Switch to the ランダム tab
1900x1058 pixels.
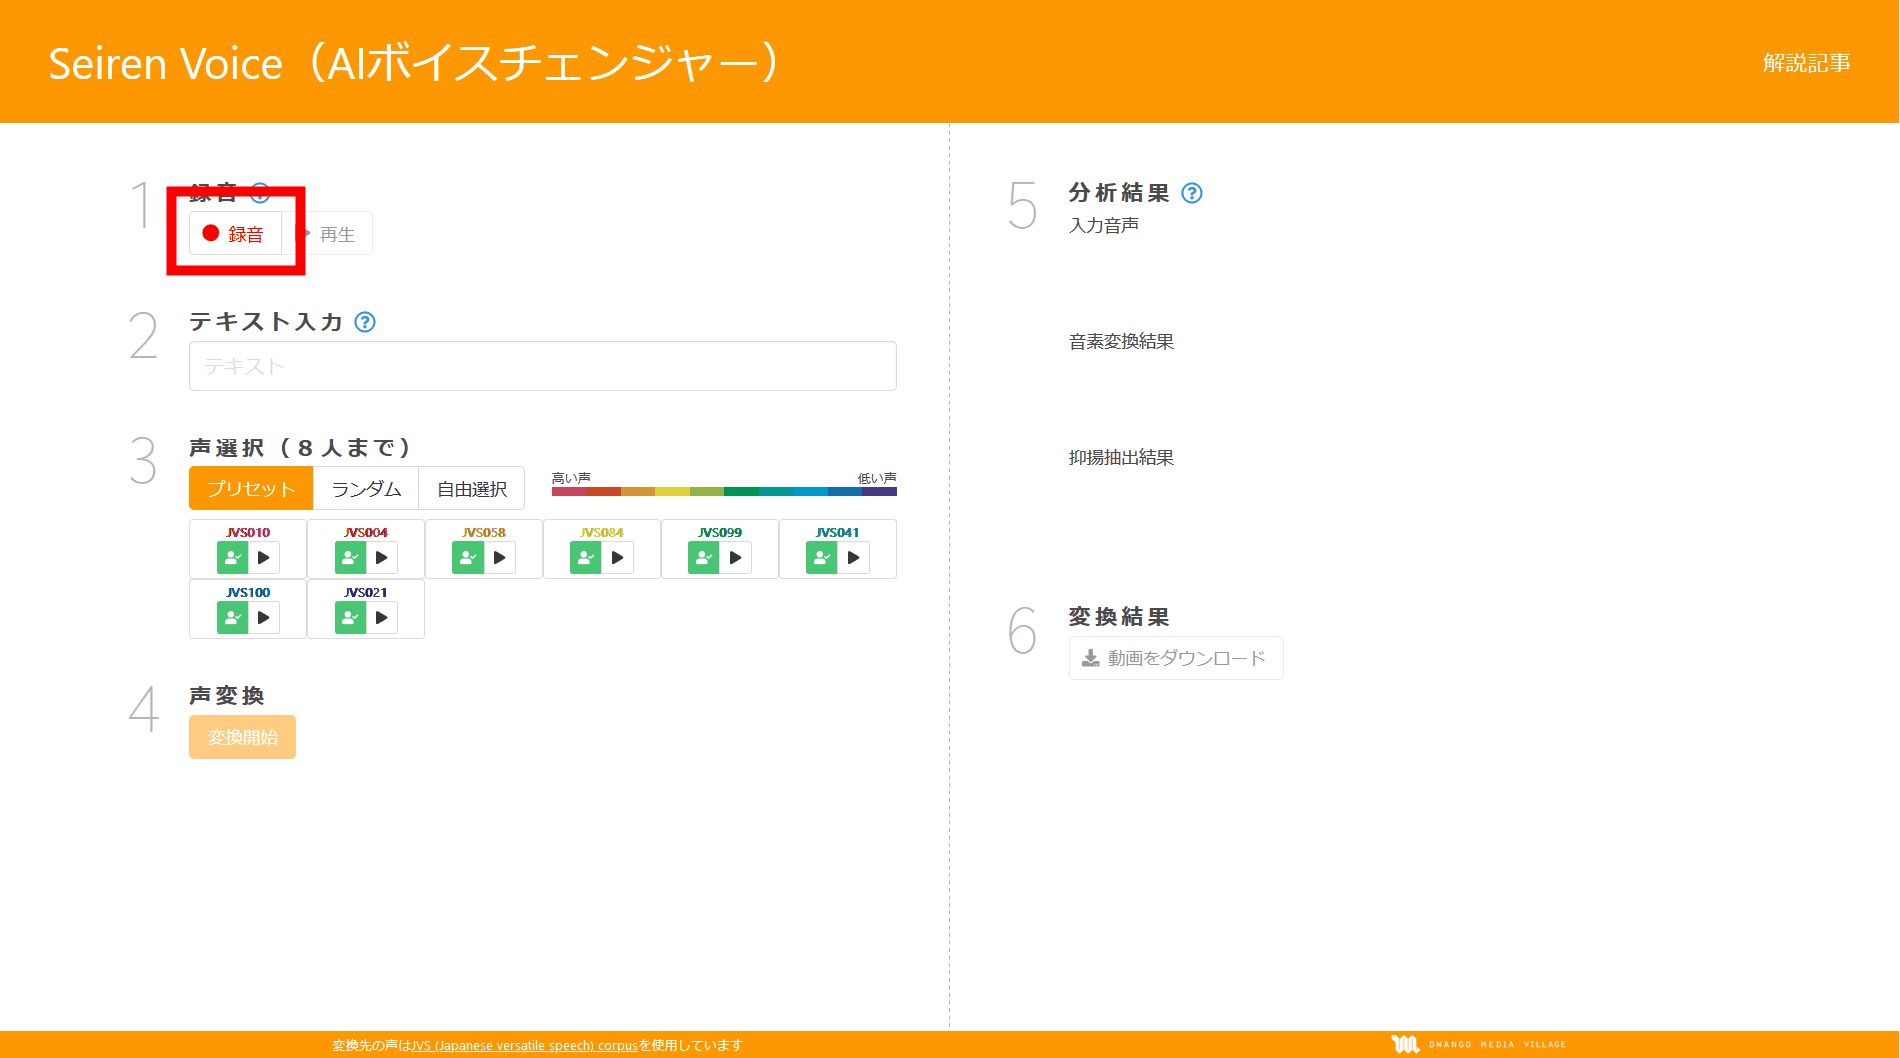pos(366,488)
